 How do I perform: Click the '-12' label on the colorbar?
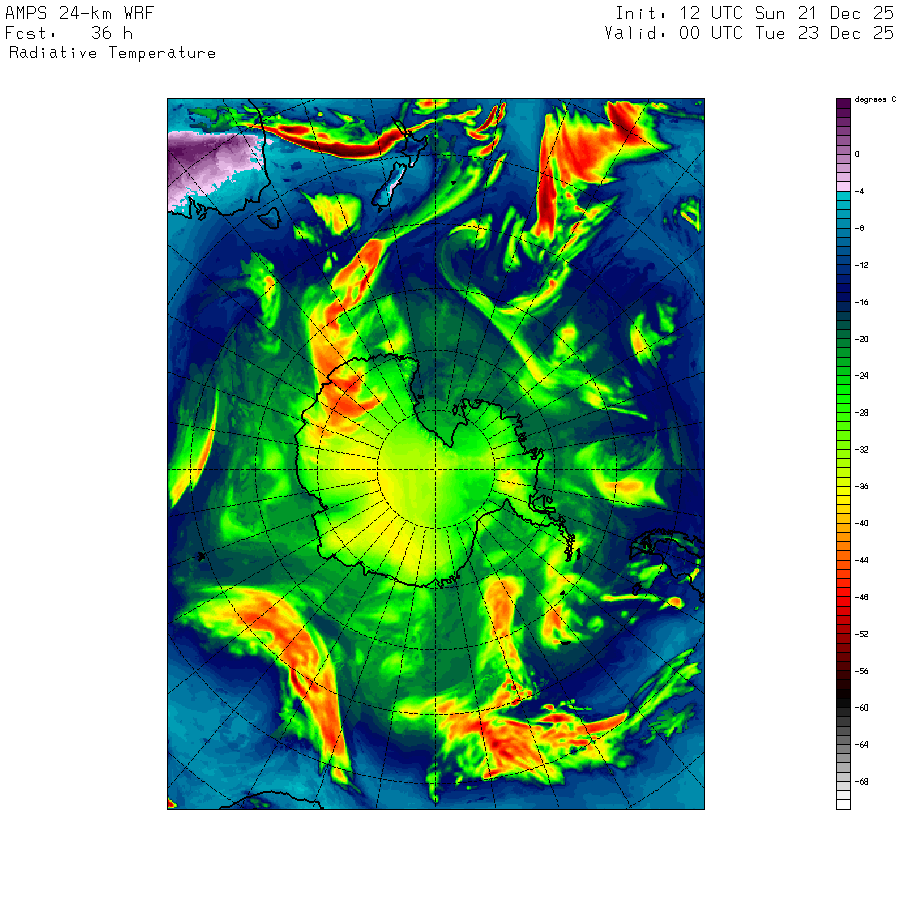coord(861,265)
